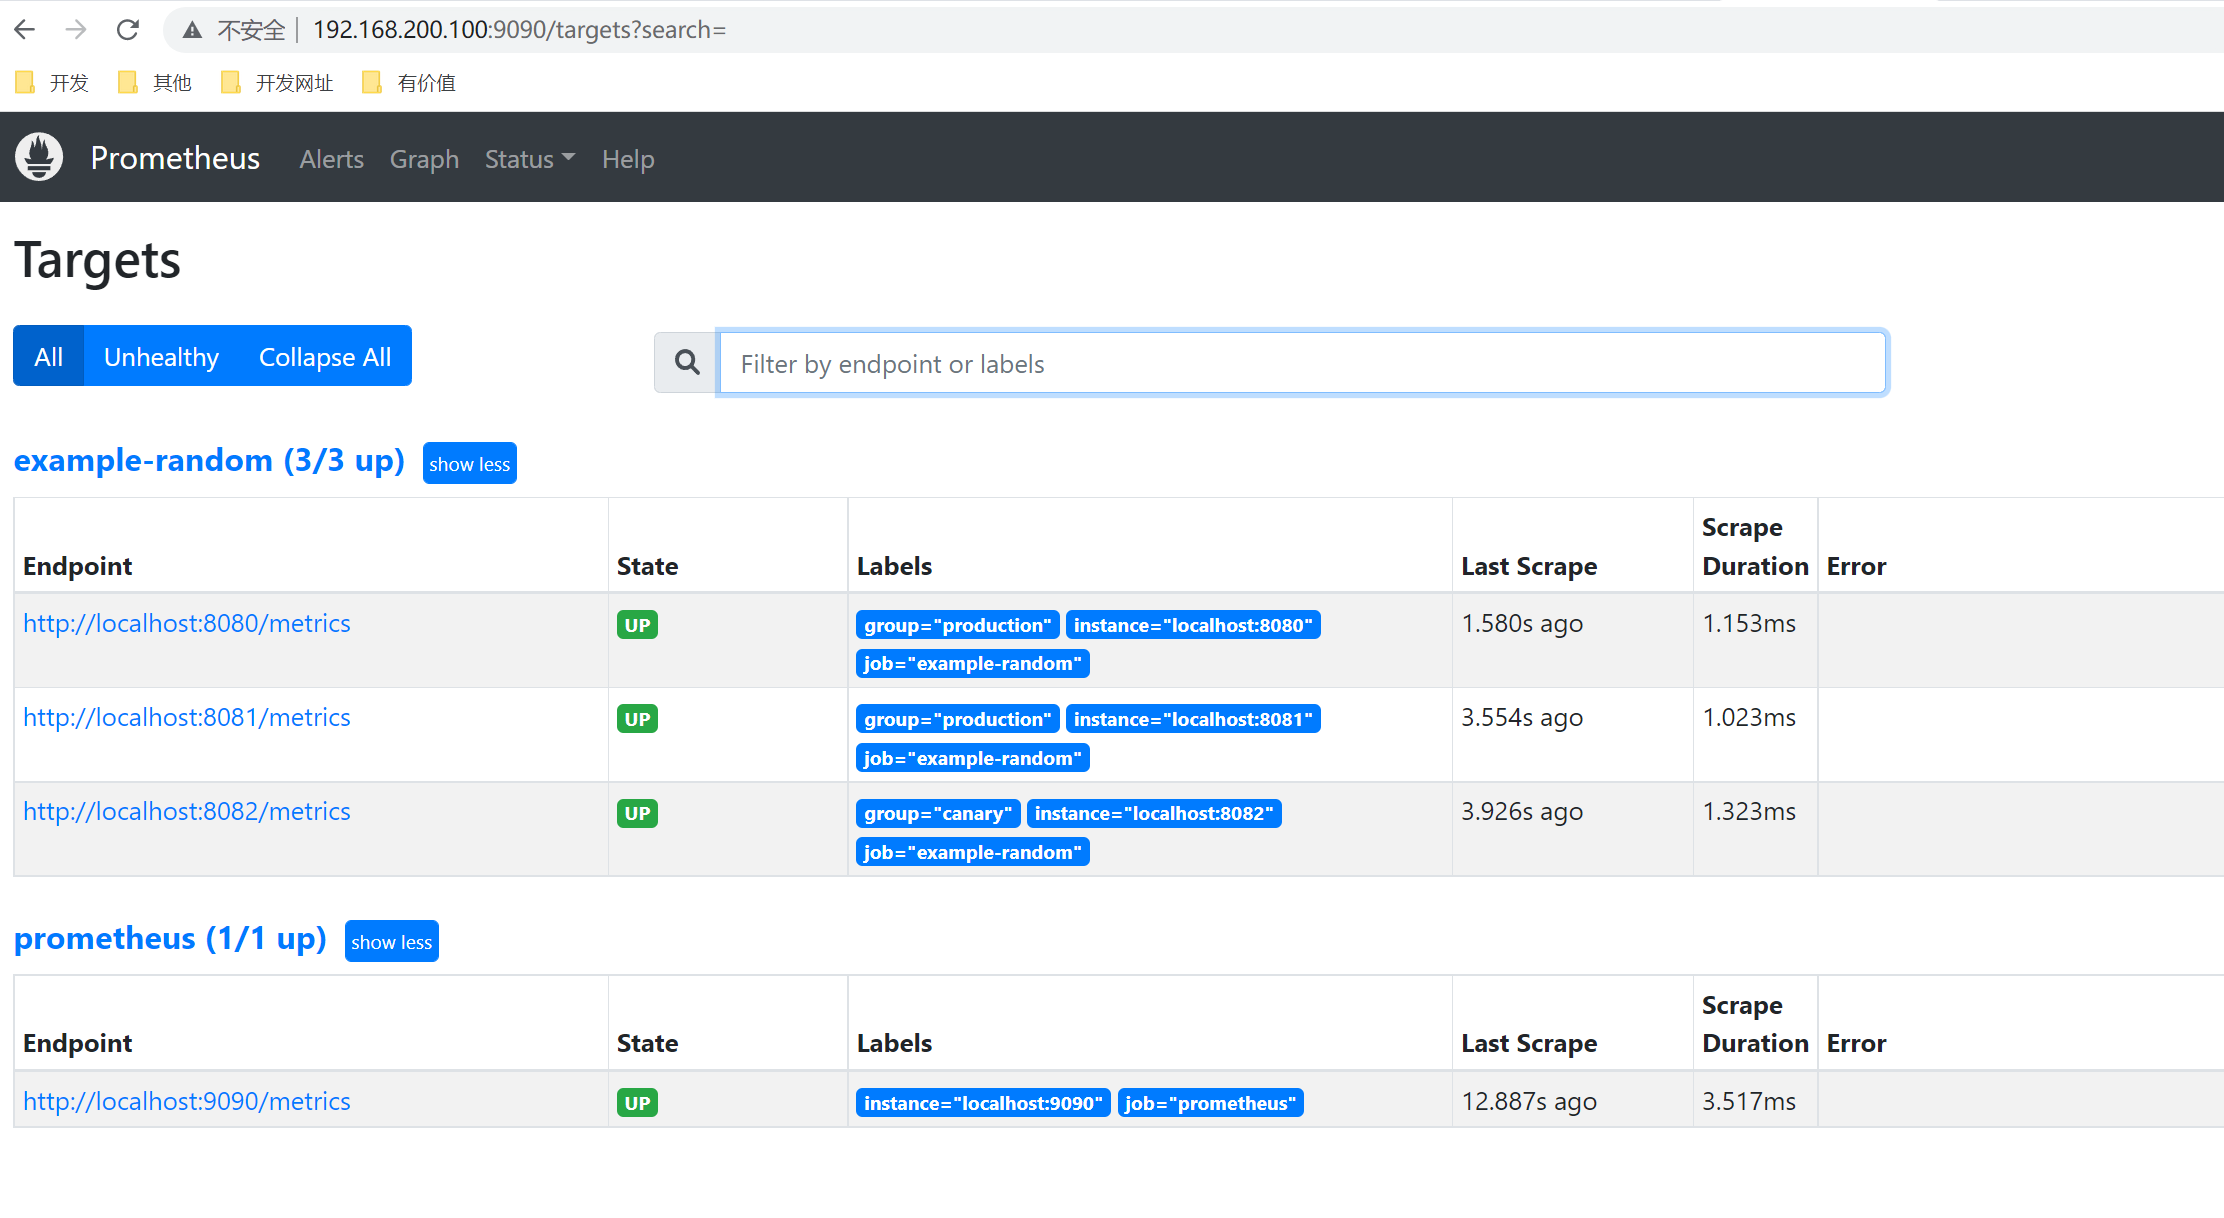Open the Help menu item
2224x1218 pixels.
(x=628, y=159)
